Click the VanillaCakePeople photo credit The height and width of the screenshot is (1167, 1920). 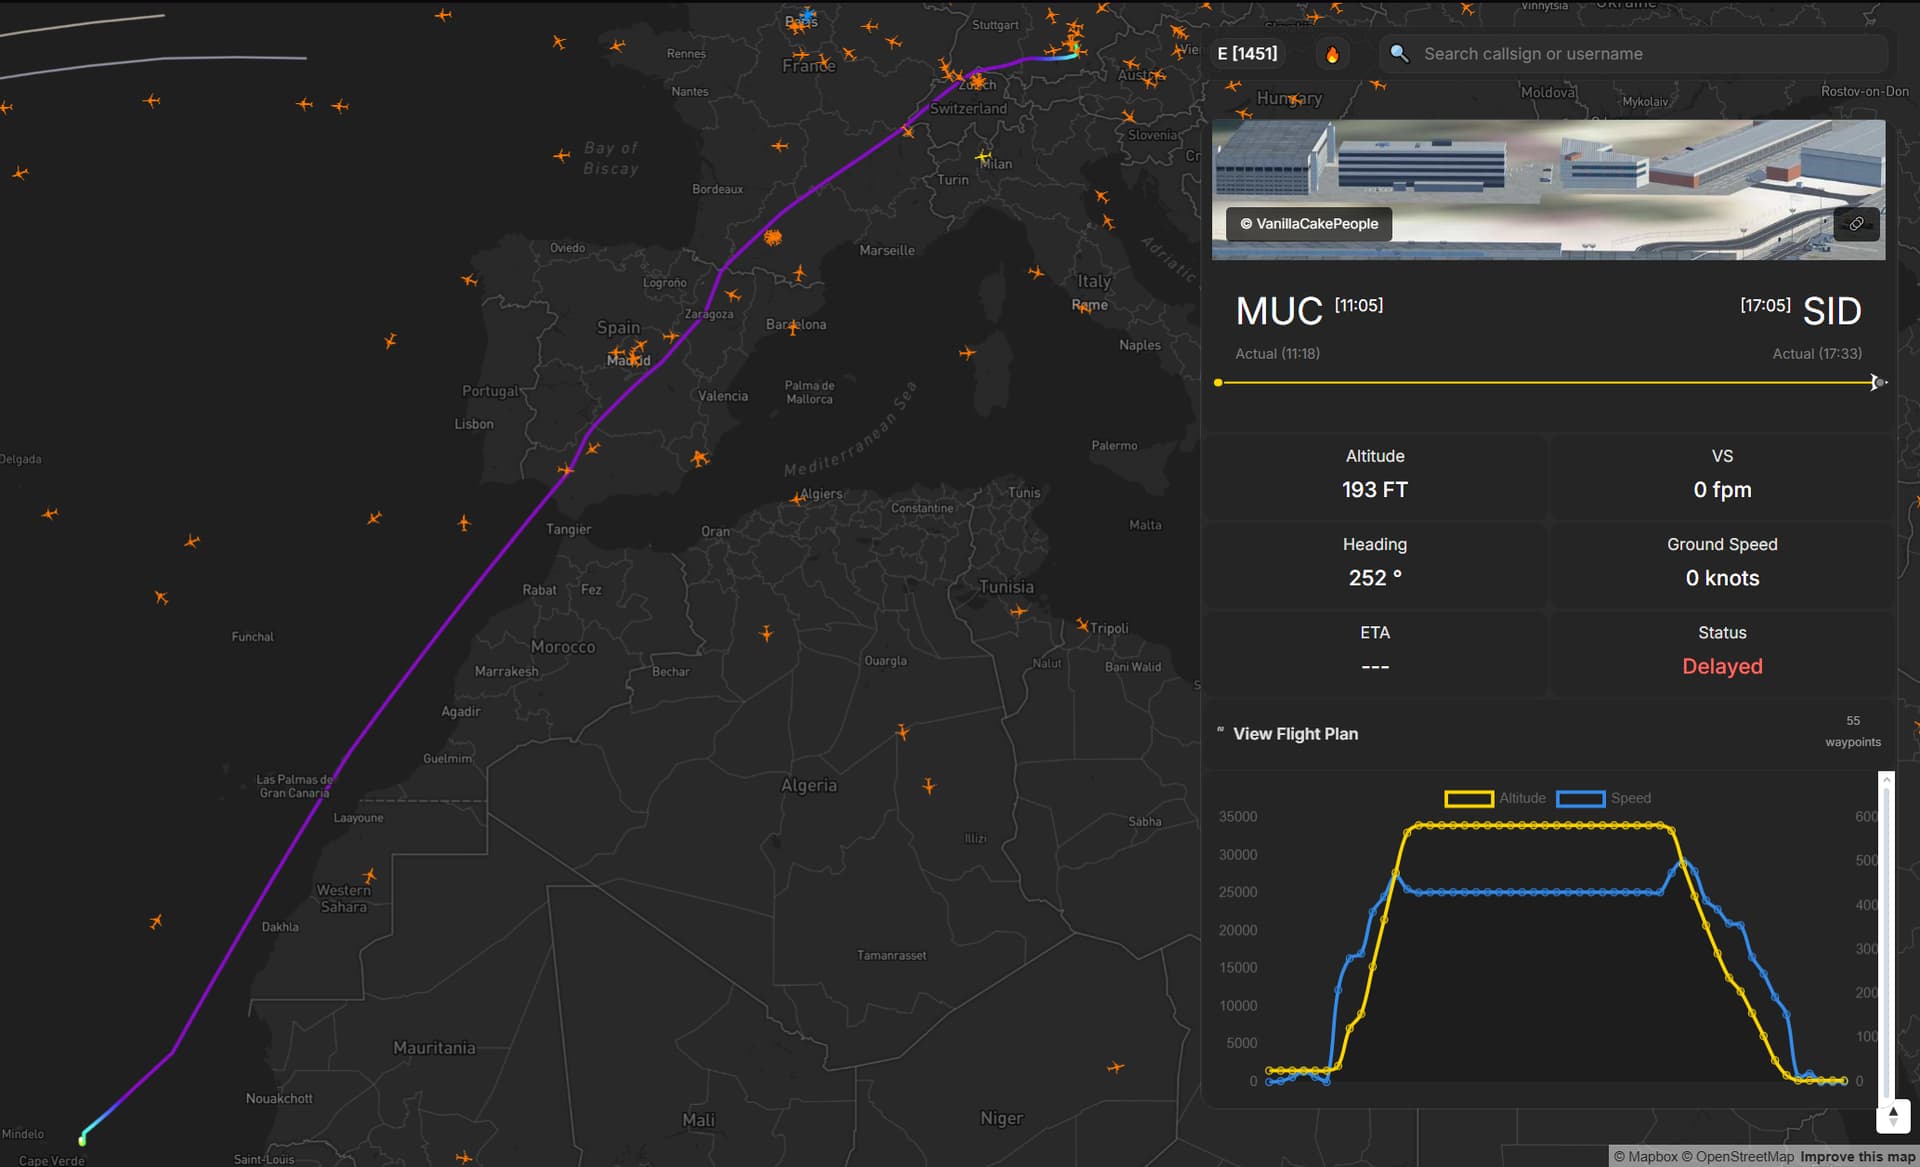coord(1309,224)
